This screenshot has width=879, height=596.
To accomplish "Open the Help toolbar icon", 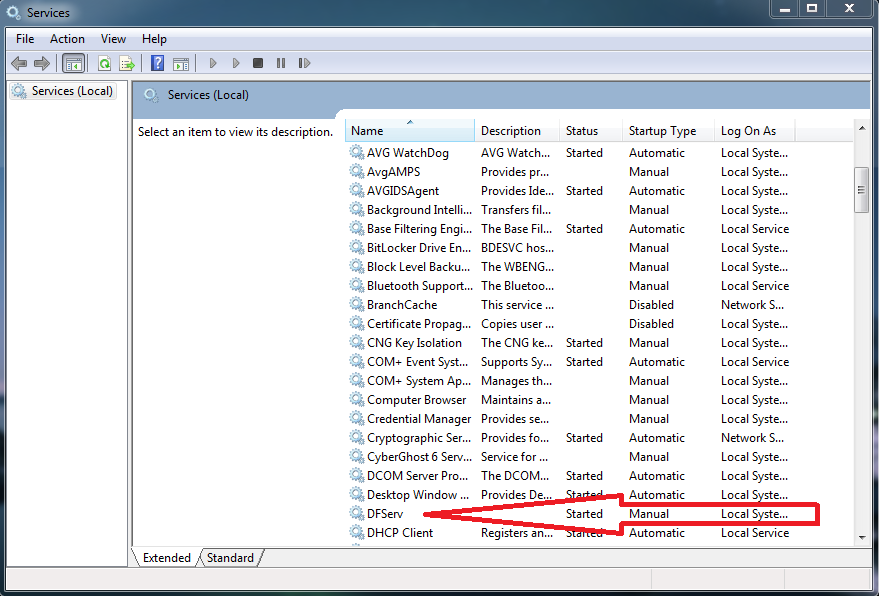I will coord(158,63).
